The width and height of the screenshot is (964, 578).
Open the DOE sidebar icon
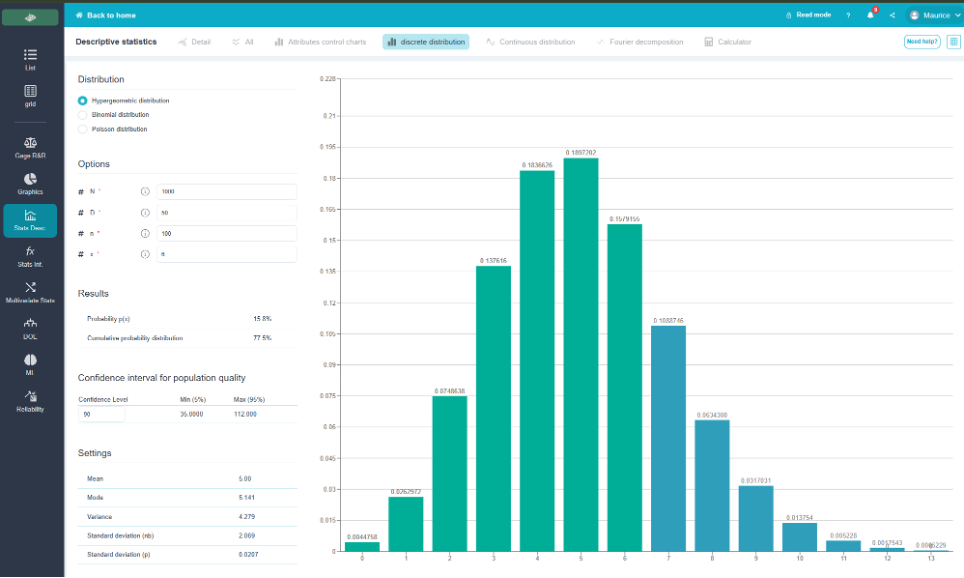coord(30,323)
